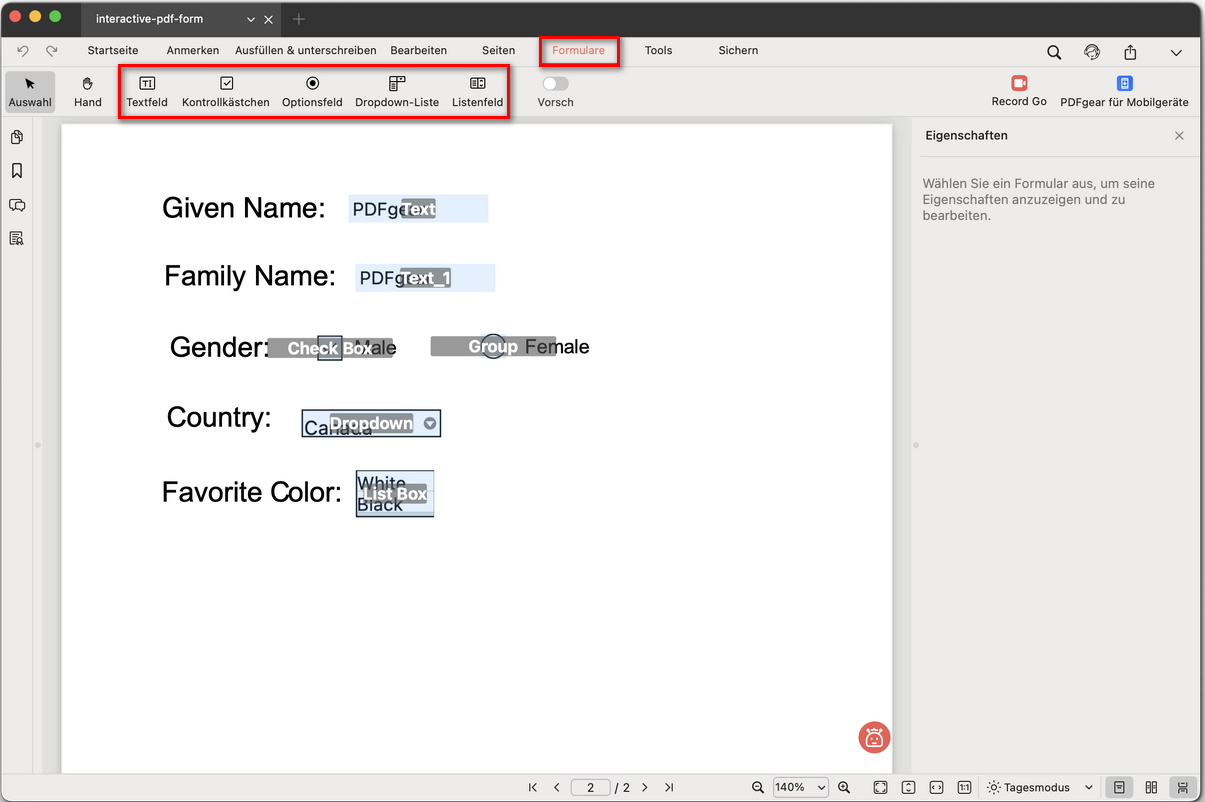This screenshot has height=802, width=1205.
Task: Click the page number input field
Action: pyautogui.click(x=590, y=787)
